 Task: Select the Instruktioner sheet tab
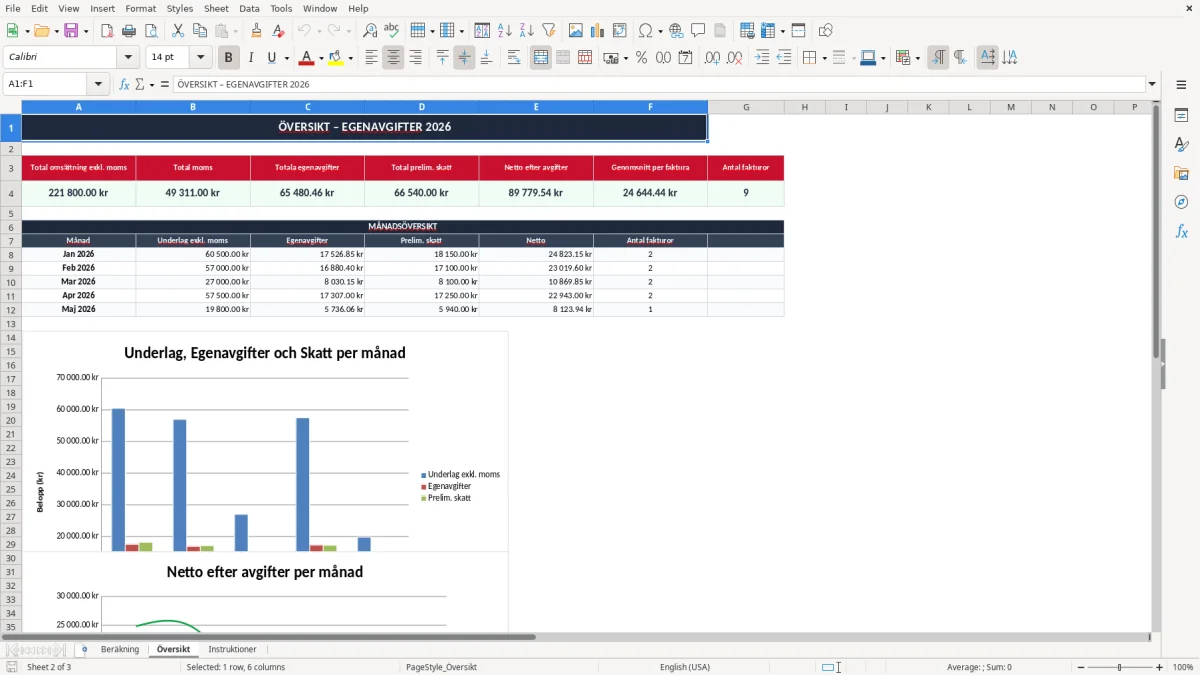[232, 650]
